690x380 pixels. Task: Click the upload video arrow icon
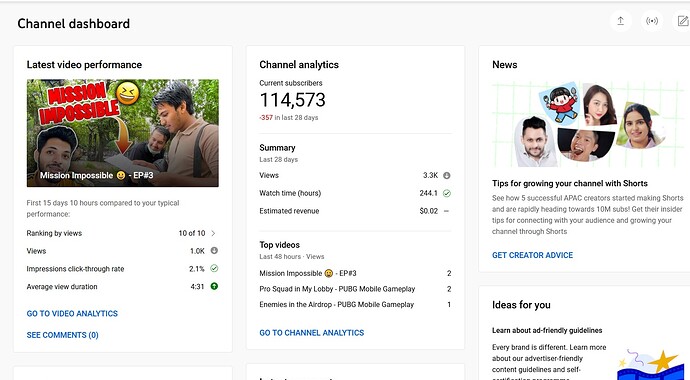pos(620,21)
